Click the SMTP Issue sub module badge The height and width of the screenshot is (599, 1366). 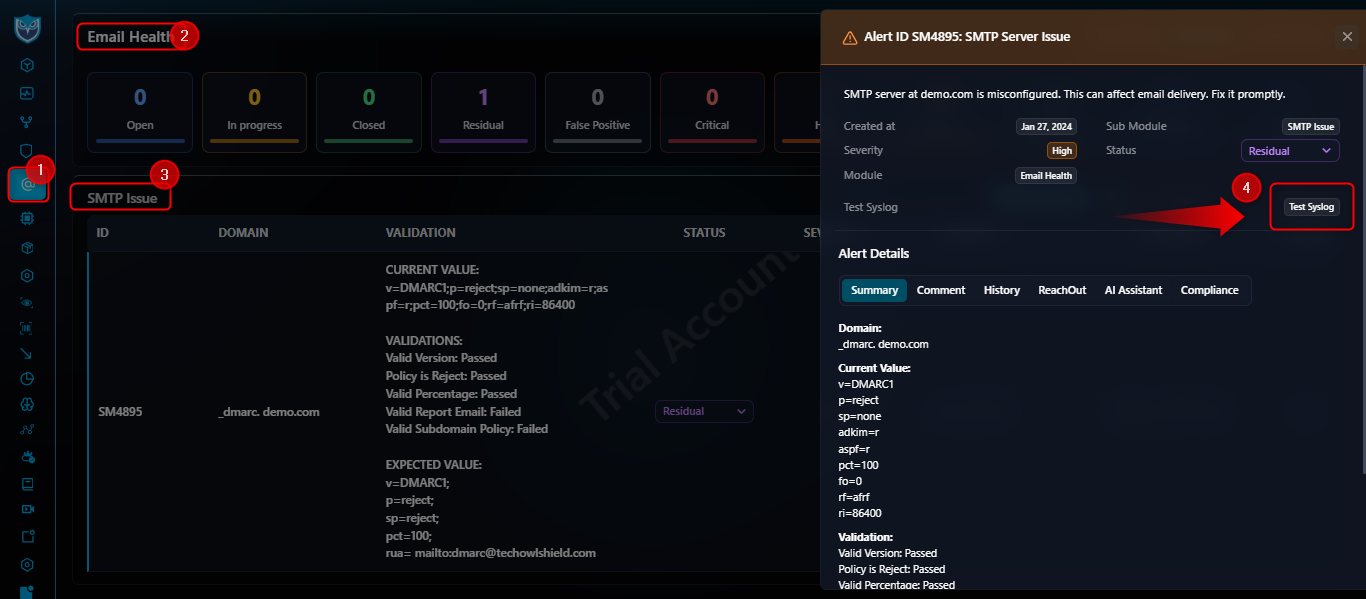click(1311, 127)
